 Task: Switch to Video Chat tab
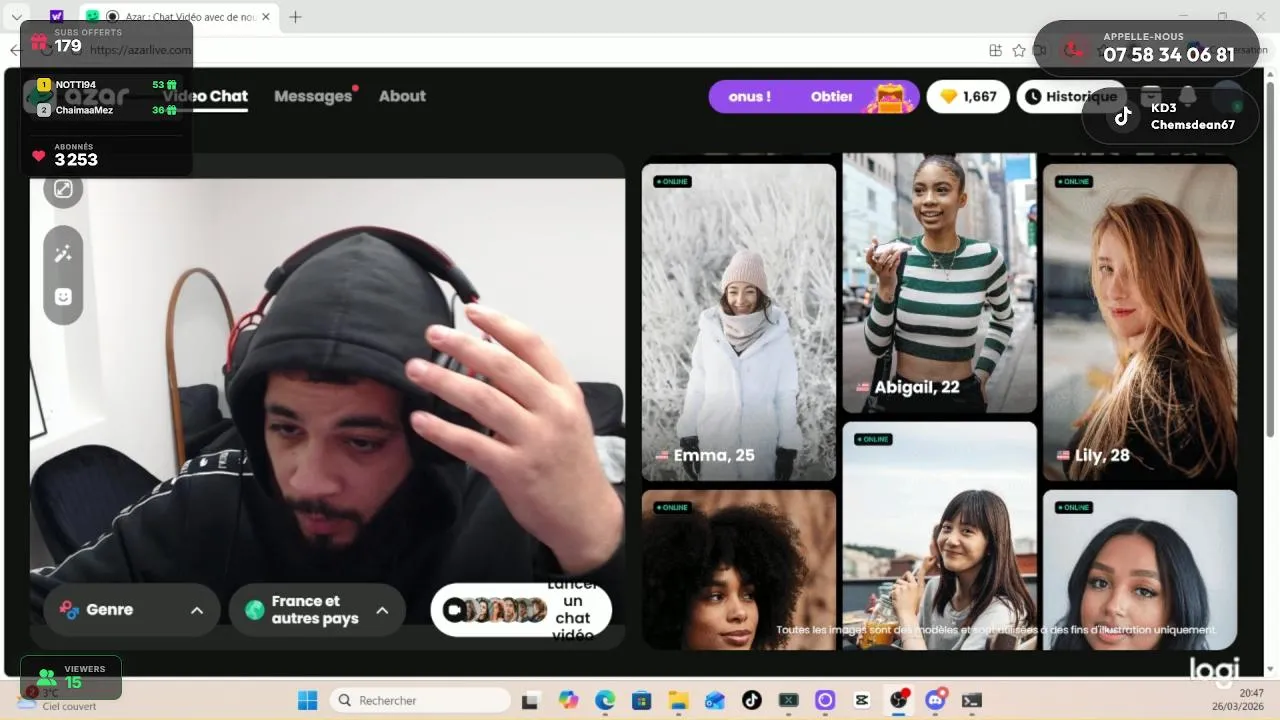pyautogui.click(x=205, y=96)
